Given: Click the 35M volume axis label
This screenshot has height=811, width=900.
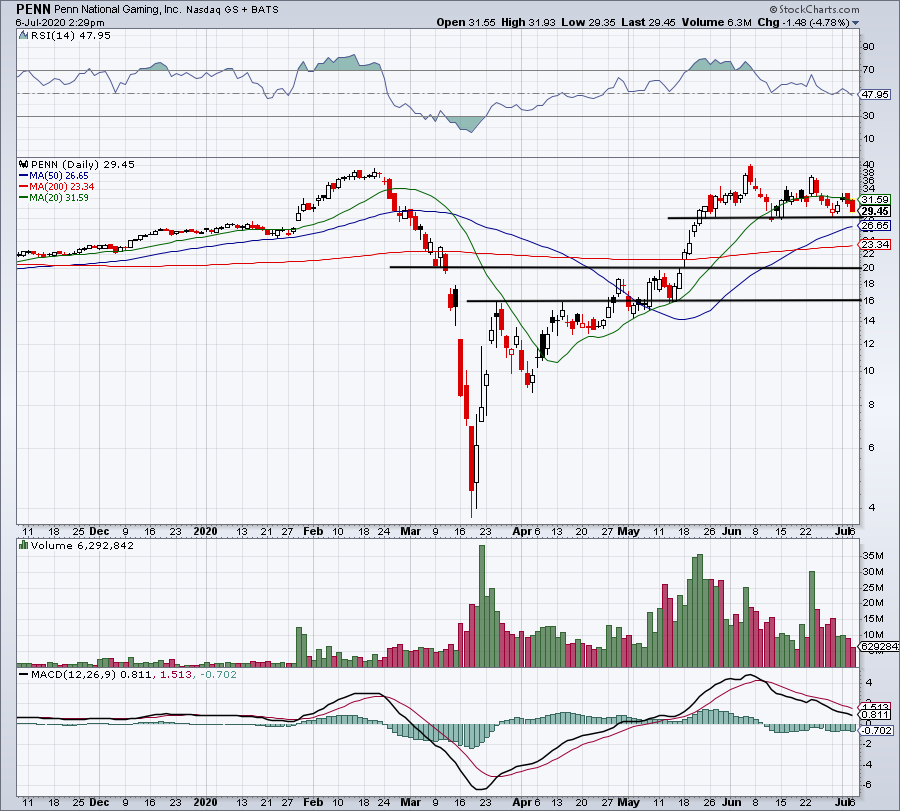Looking at the screenshot, I should point(873,556).
